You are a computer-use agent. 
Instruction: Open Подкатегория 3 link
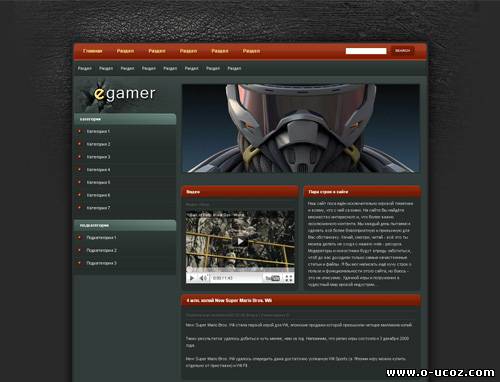click(101, 263)
